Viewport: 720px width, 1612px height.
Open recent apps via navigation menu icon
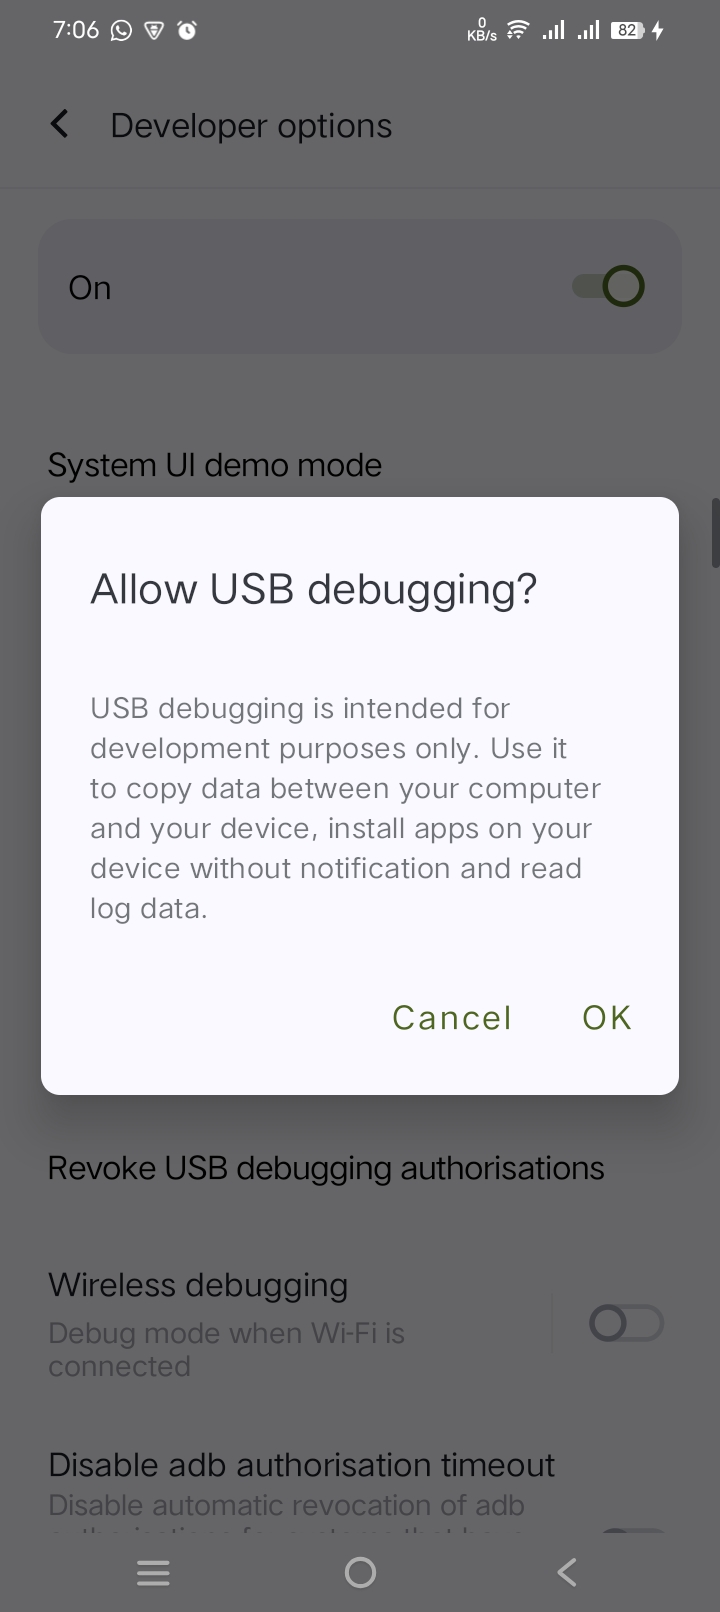coord(153,1573)
